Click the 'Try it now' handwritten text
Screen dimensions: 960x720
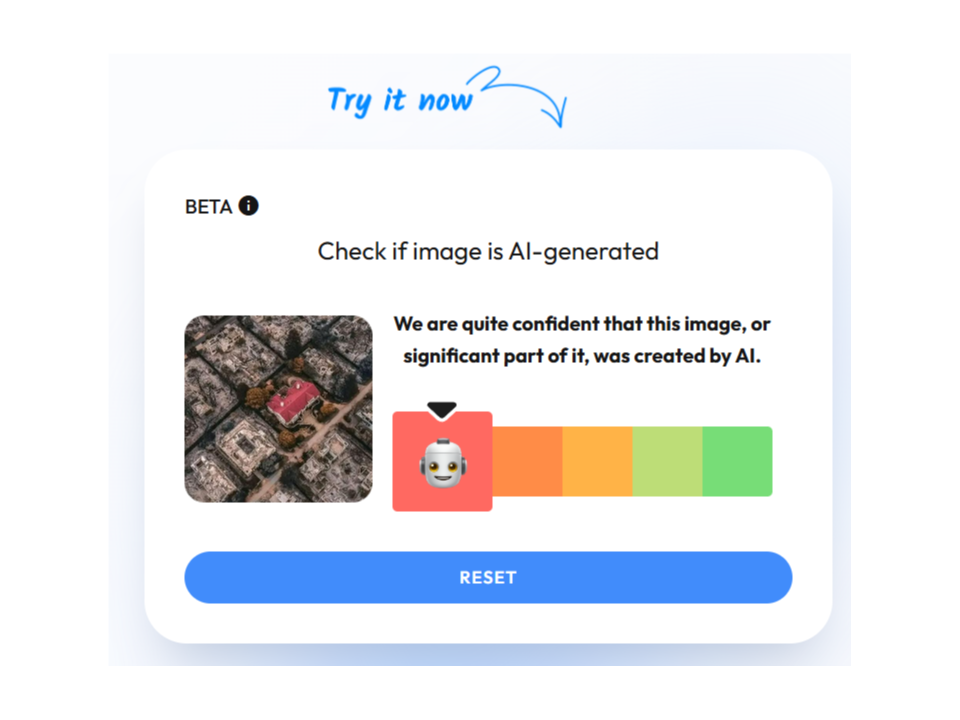400,100
